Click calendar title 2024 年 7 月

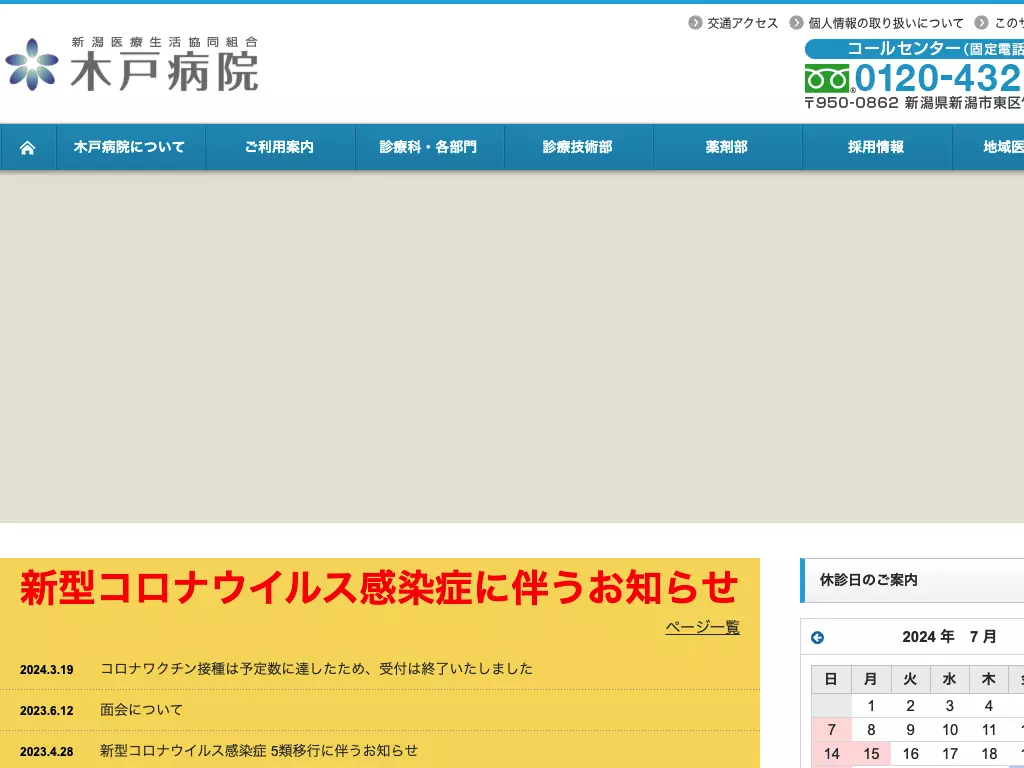[x=949, y=637]
